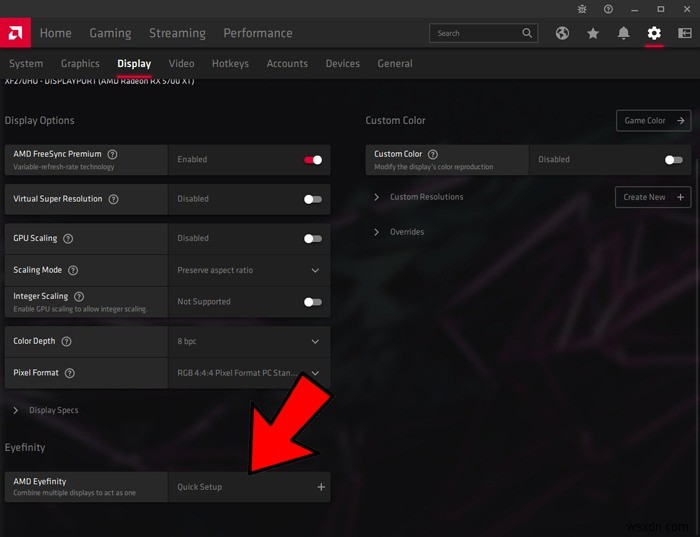The width and height of the screenshot is (700, 537).
Task: Toggle Integer Scaling switch
Action: (313, 302)
